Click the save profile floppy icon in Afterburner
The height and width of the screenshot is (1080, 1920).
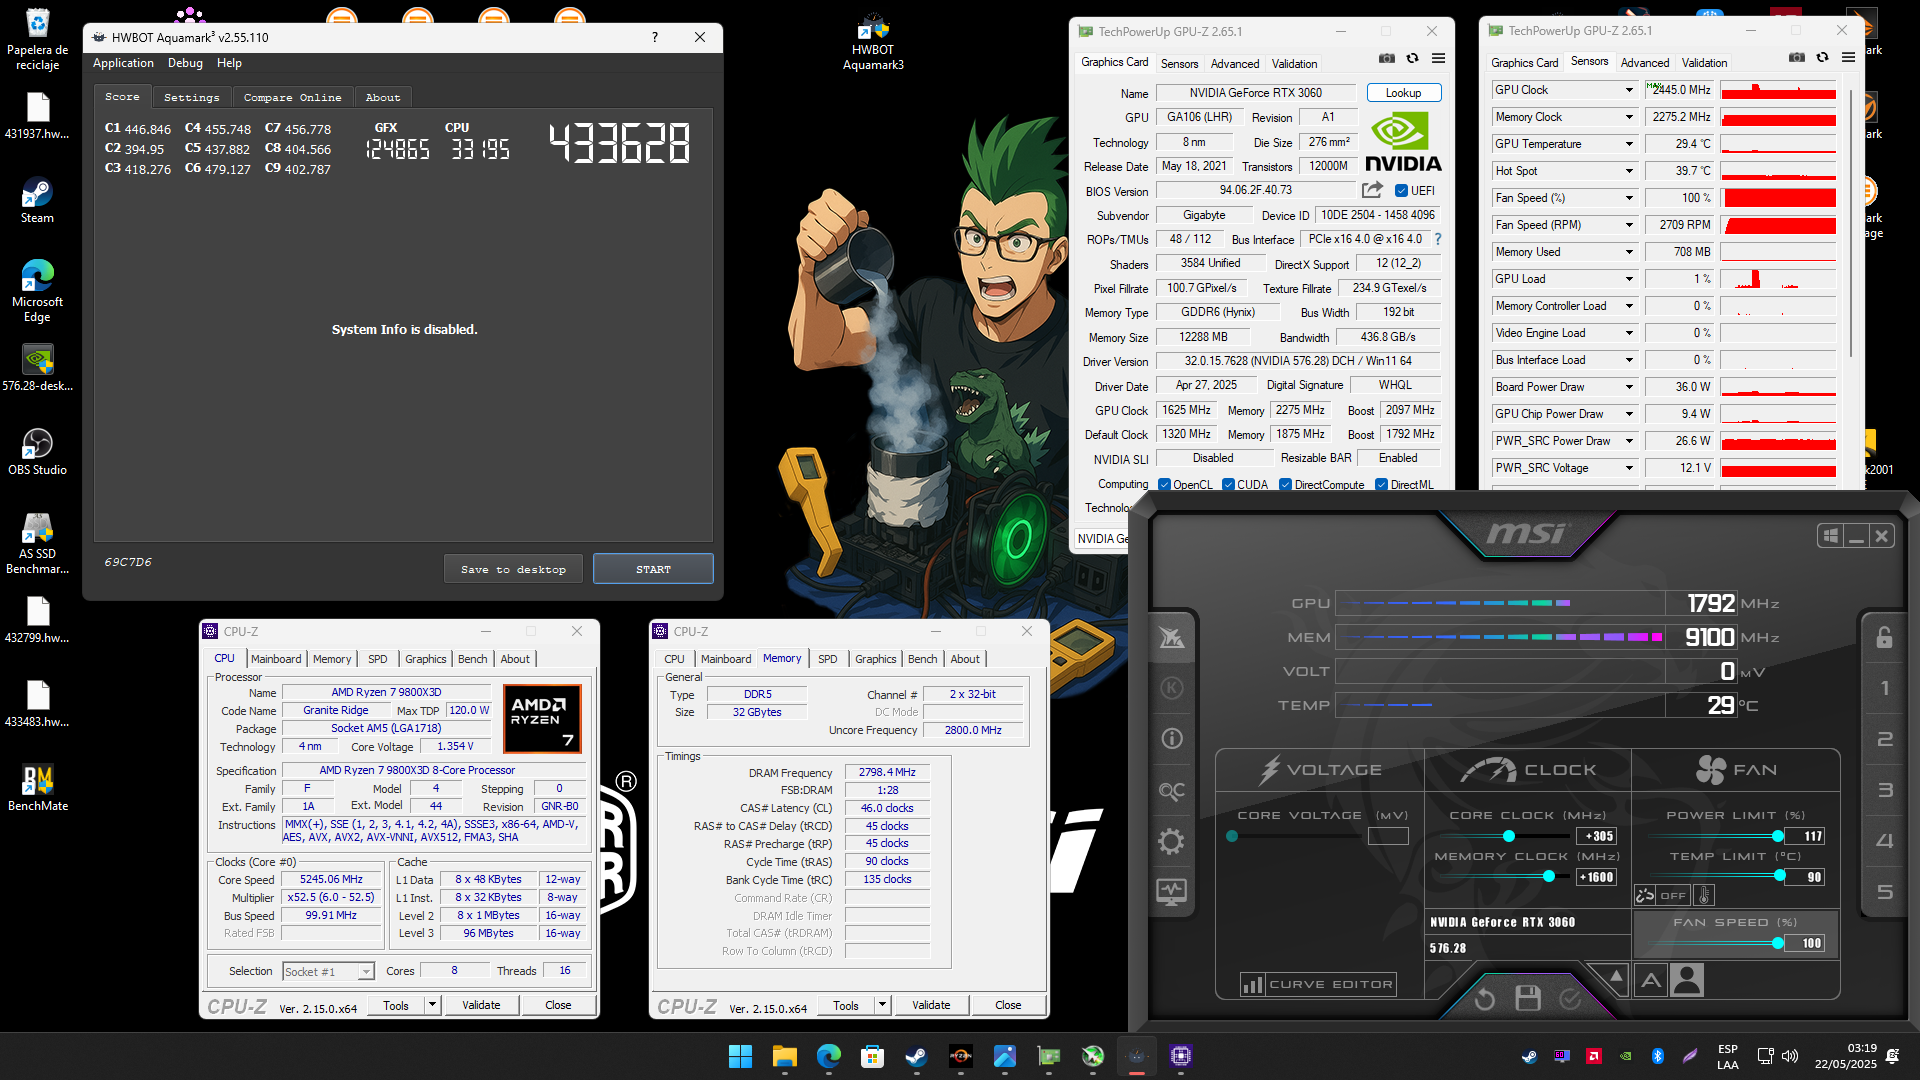tap(1528, 997)
